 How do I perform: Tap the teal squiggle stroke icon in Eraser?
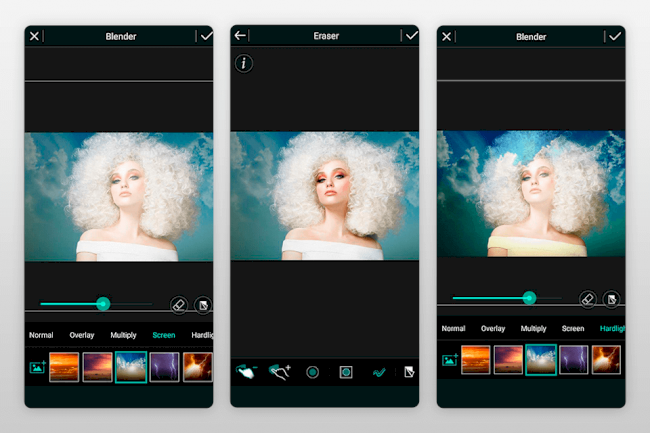pyautogui.click(x=379, y=373)
